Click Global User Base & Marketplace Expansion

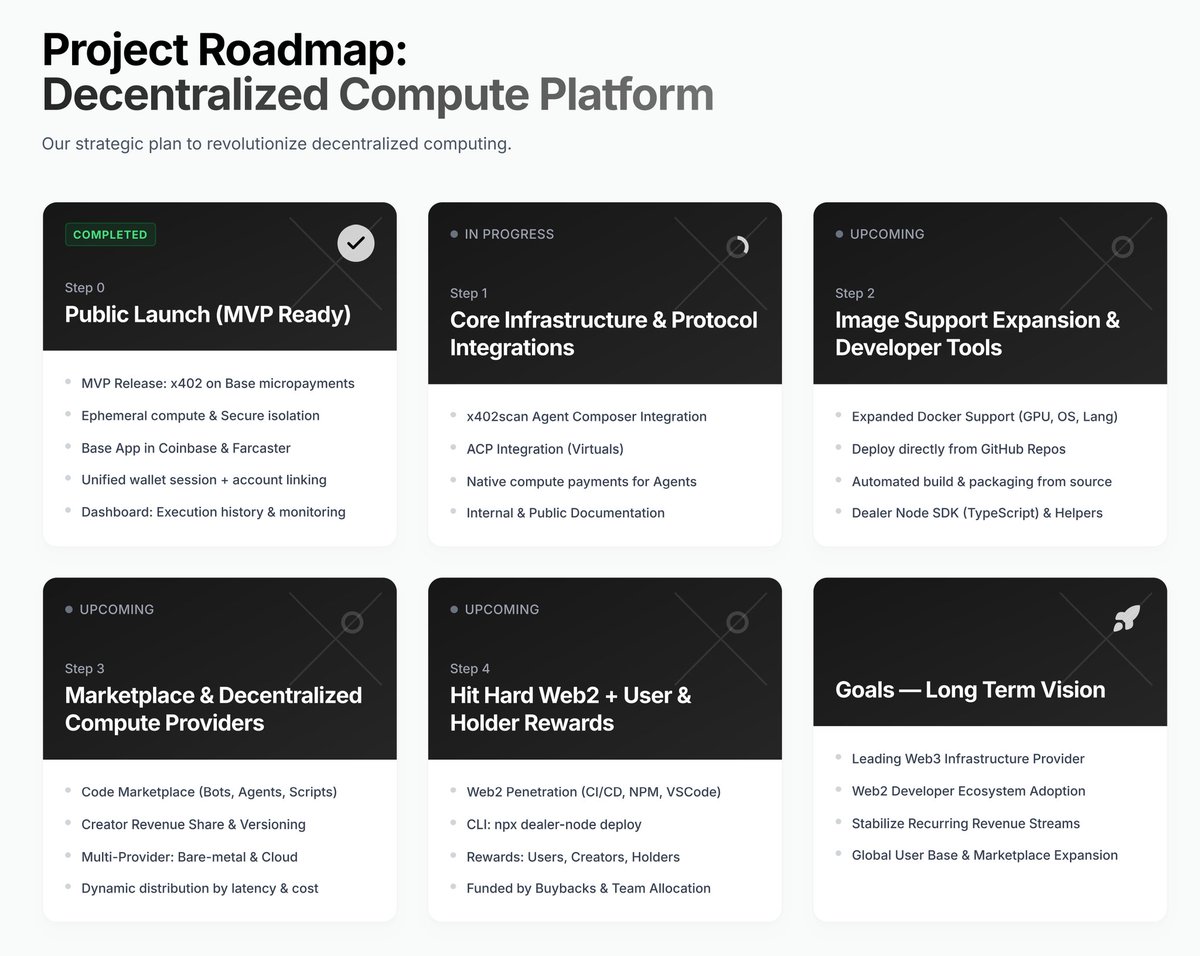(985, 855)
